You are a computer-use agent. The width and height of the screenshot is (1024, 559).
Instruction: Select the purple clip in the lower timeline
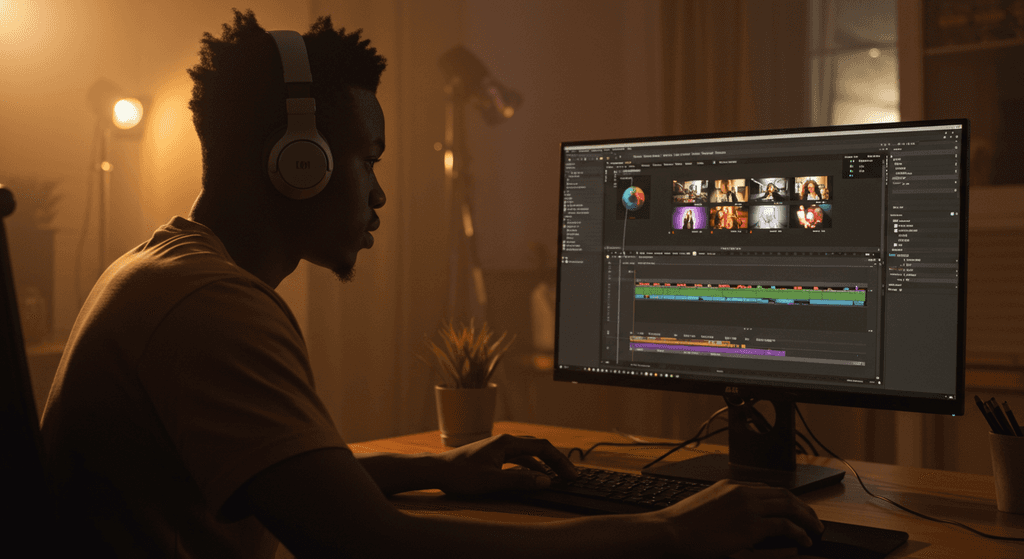pyautogui.click(x=708, y=351)
